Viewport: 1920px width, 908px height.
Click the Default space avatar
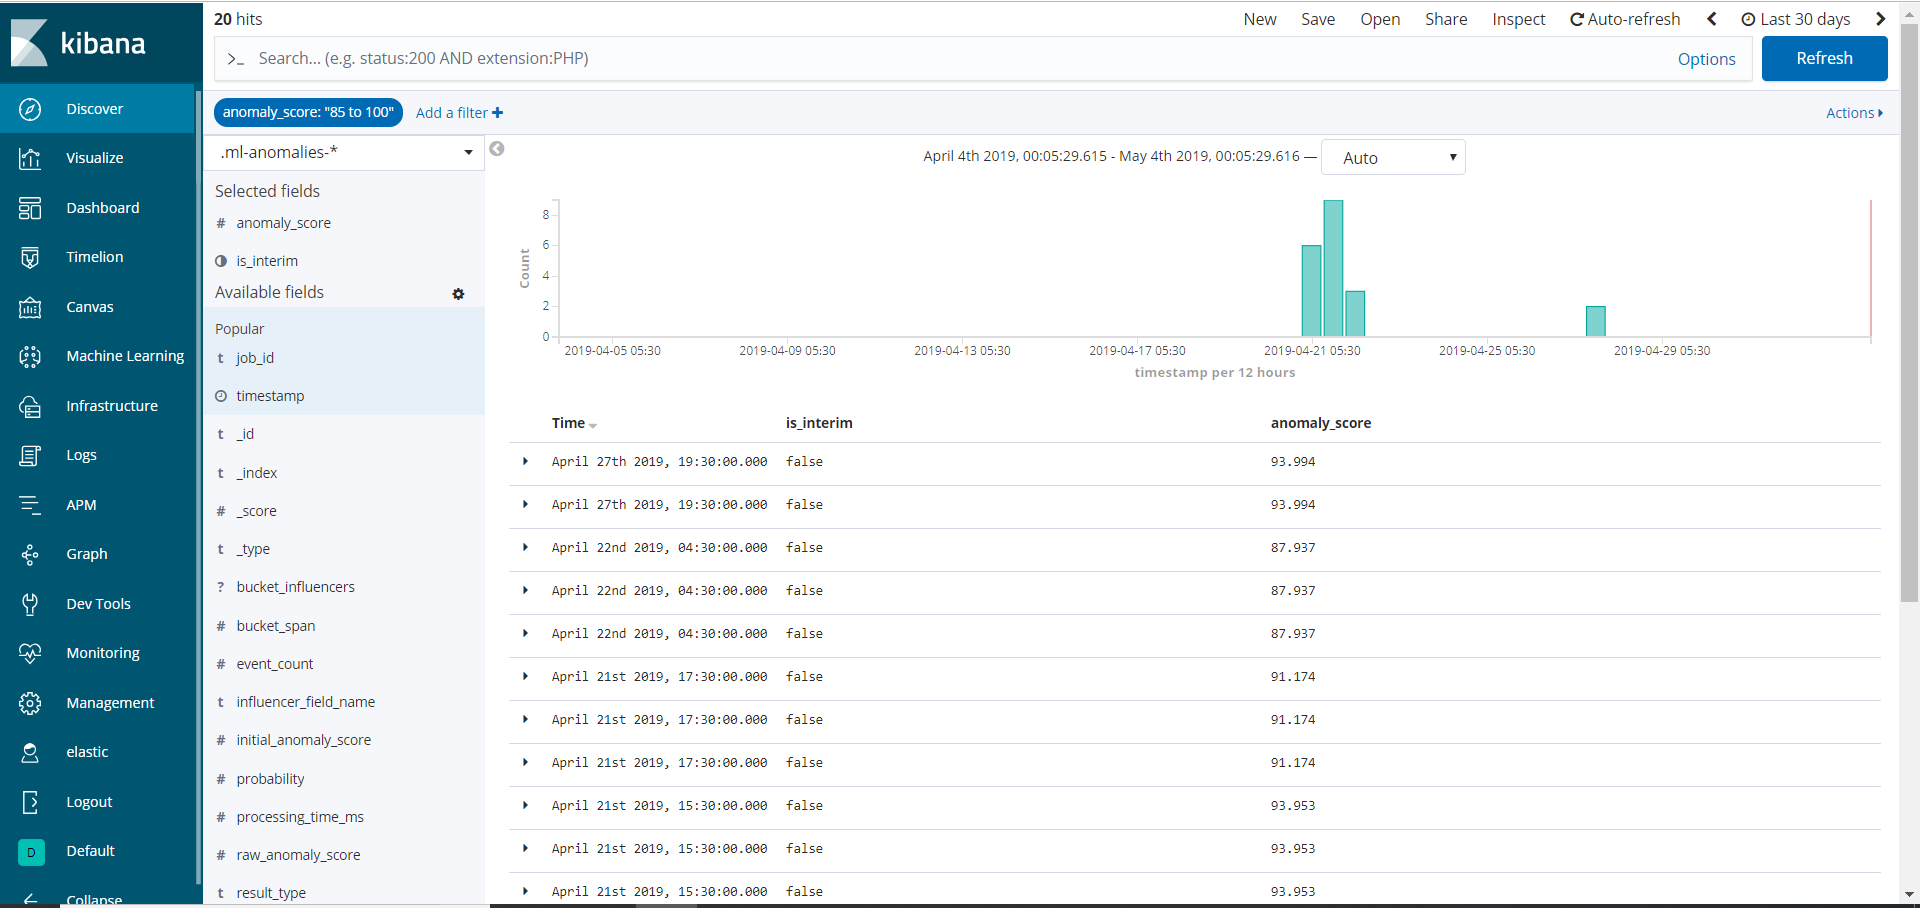coord(31,851)
